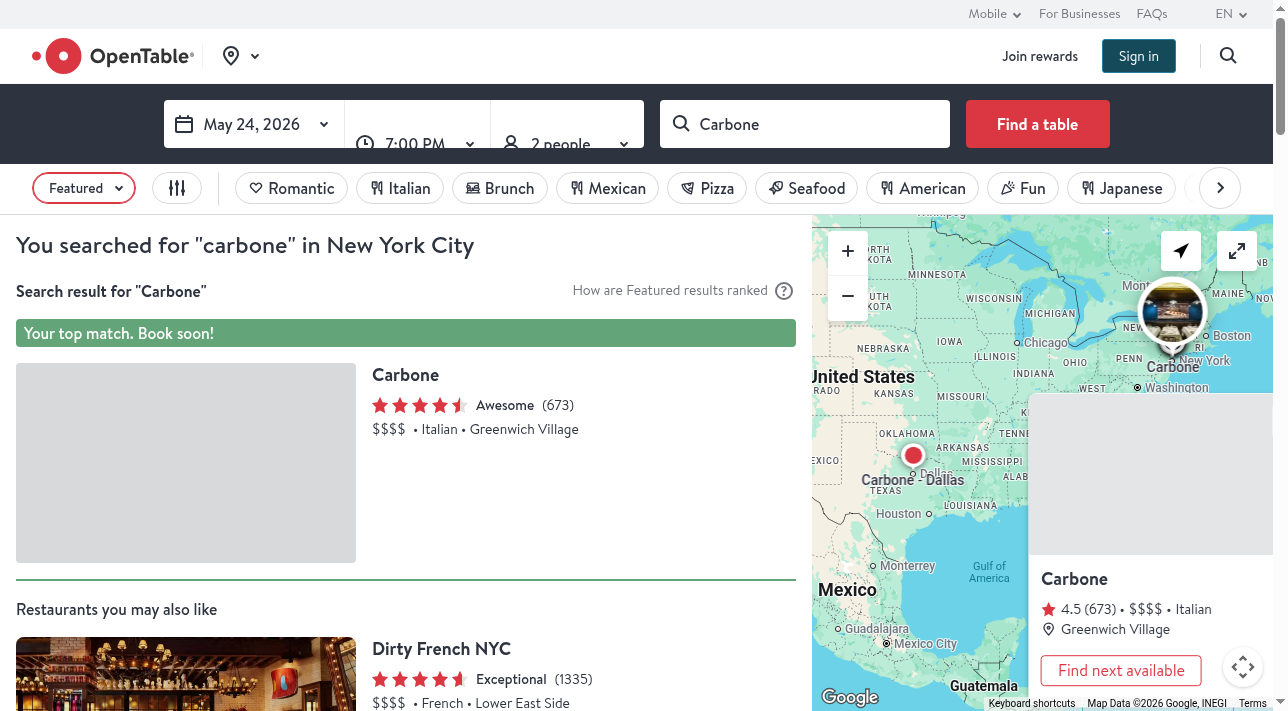Click Sign in button
The width and height of the screenshot is (1288, 711).
[x=1139, y=56]
